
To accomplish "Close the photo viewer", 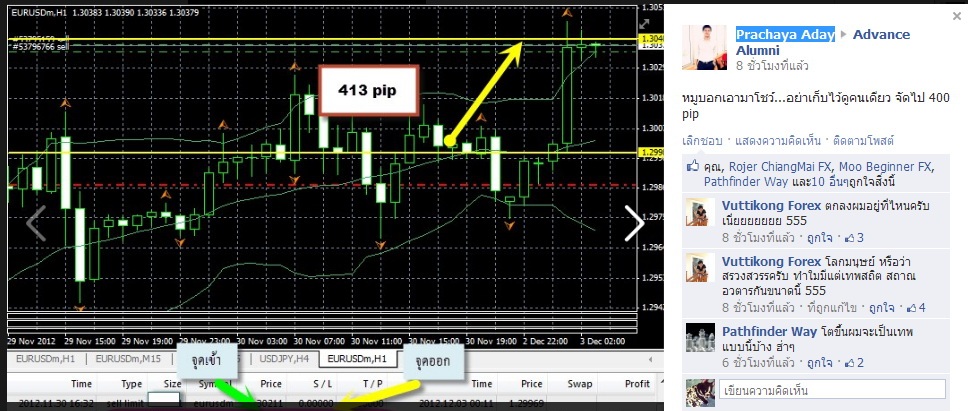I will 956,17.
